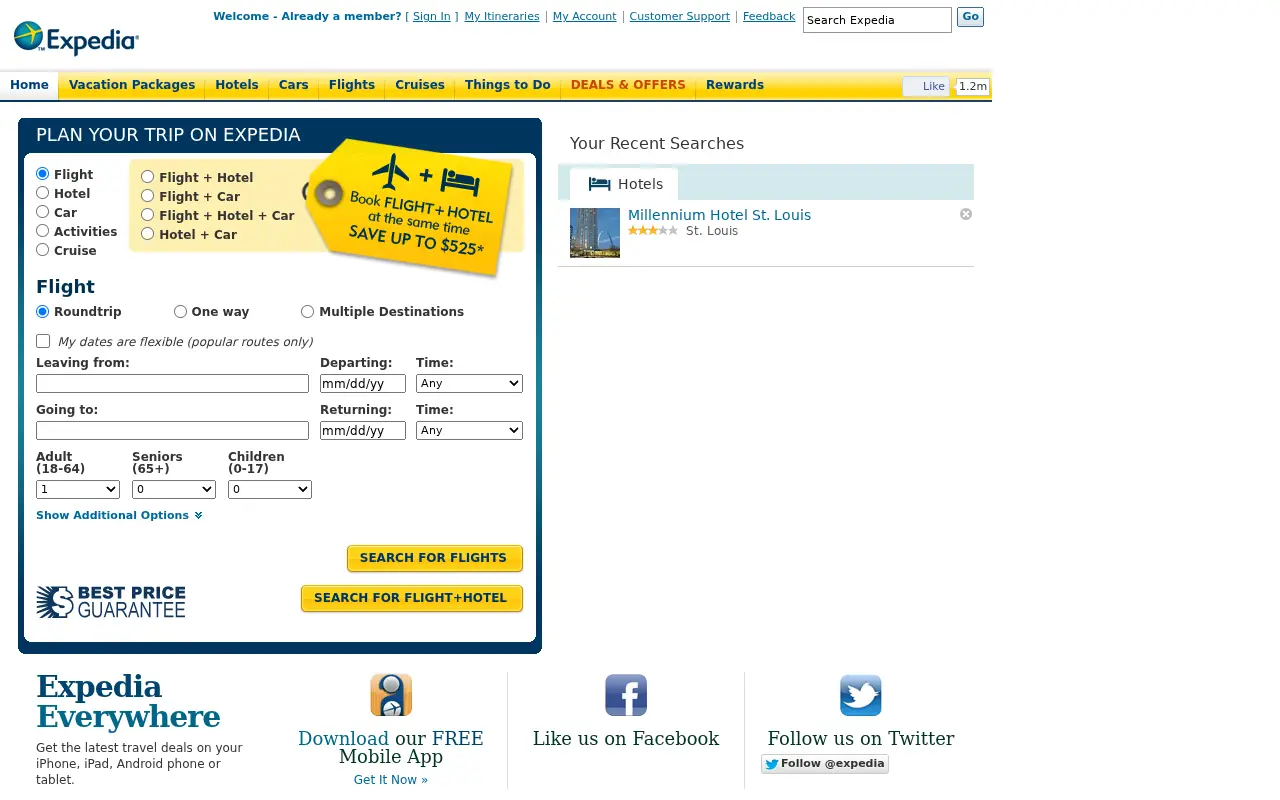
Task: Click Search for Flights button
Action: 435,558
